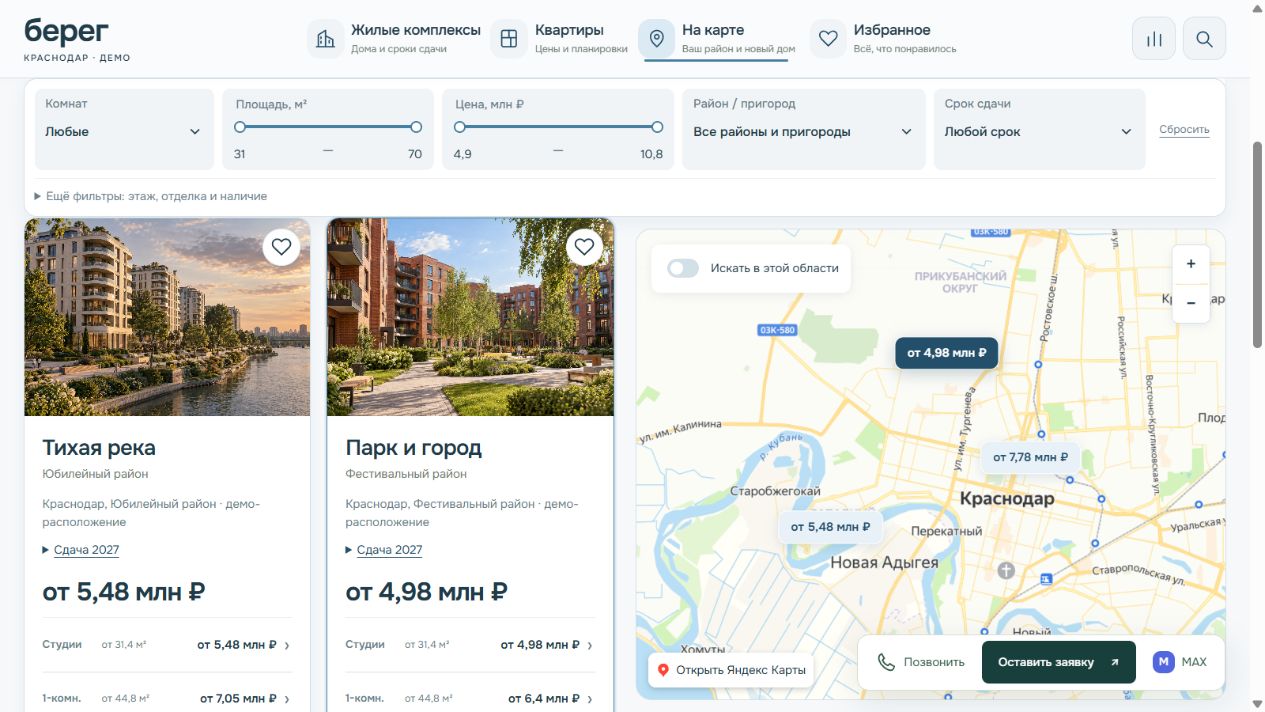1265x712 pixels.
Task: Click arrow icon on Оставить заявку button
Action: click(1114, 662)
